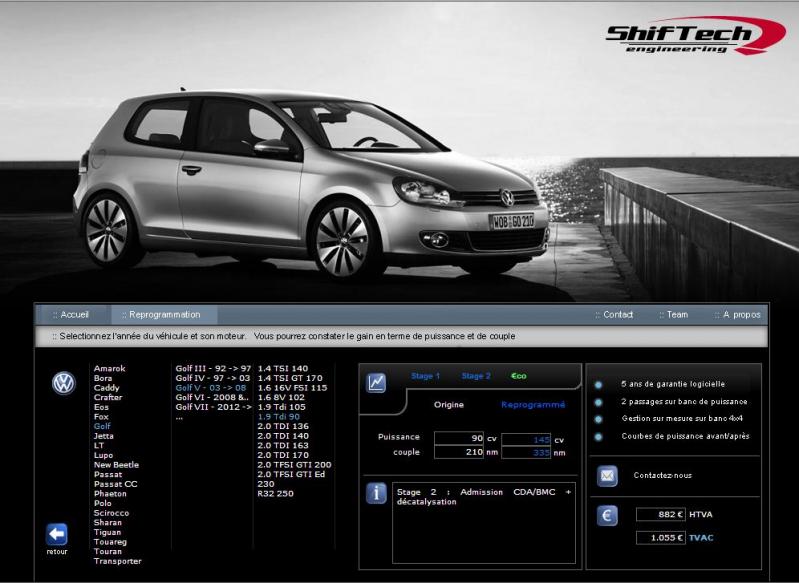Pick the 1.4 TSI GT 170 engine
Viewport: 799px width, 583px height.
(290, 378)
